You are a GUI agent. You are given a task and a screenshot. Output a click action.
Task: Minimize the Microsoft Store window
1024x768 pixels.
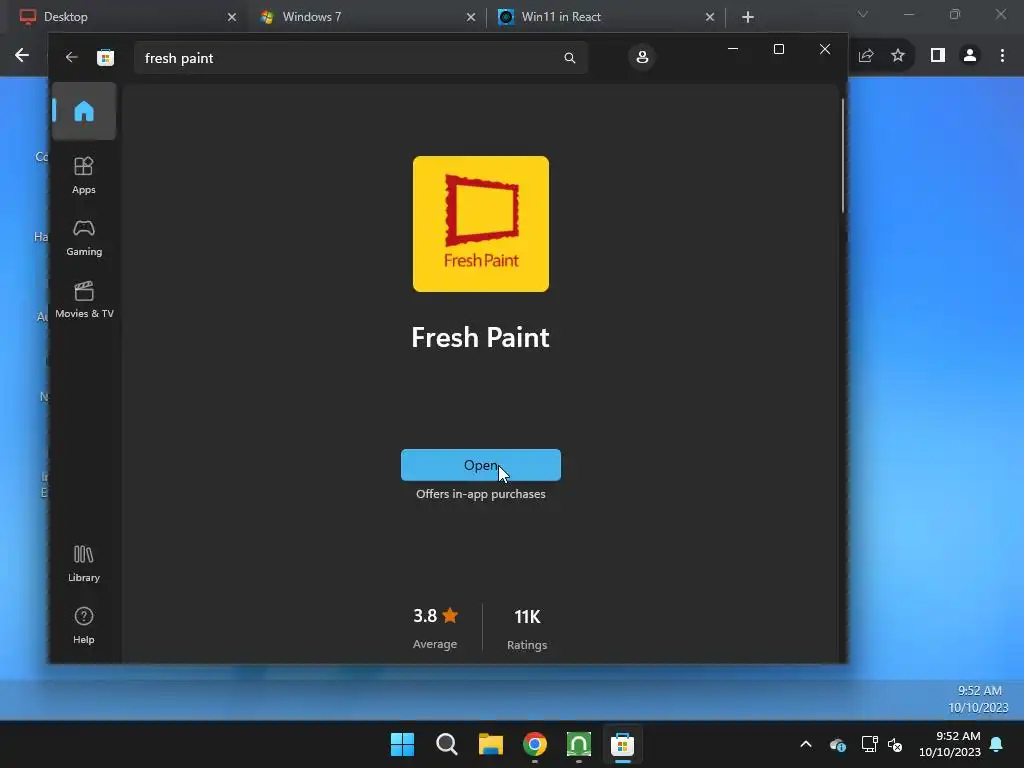(733, 49)
